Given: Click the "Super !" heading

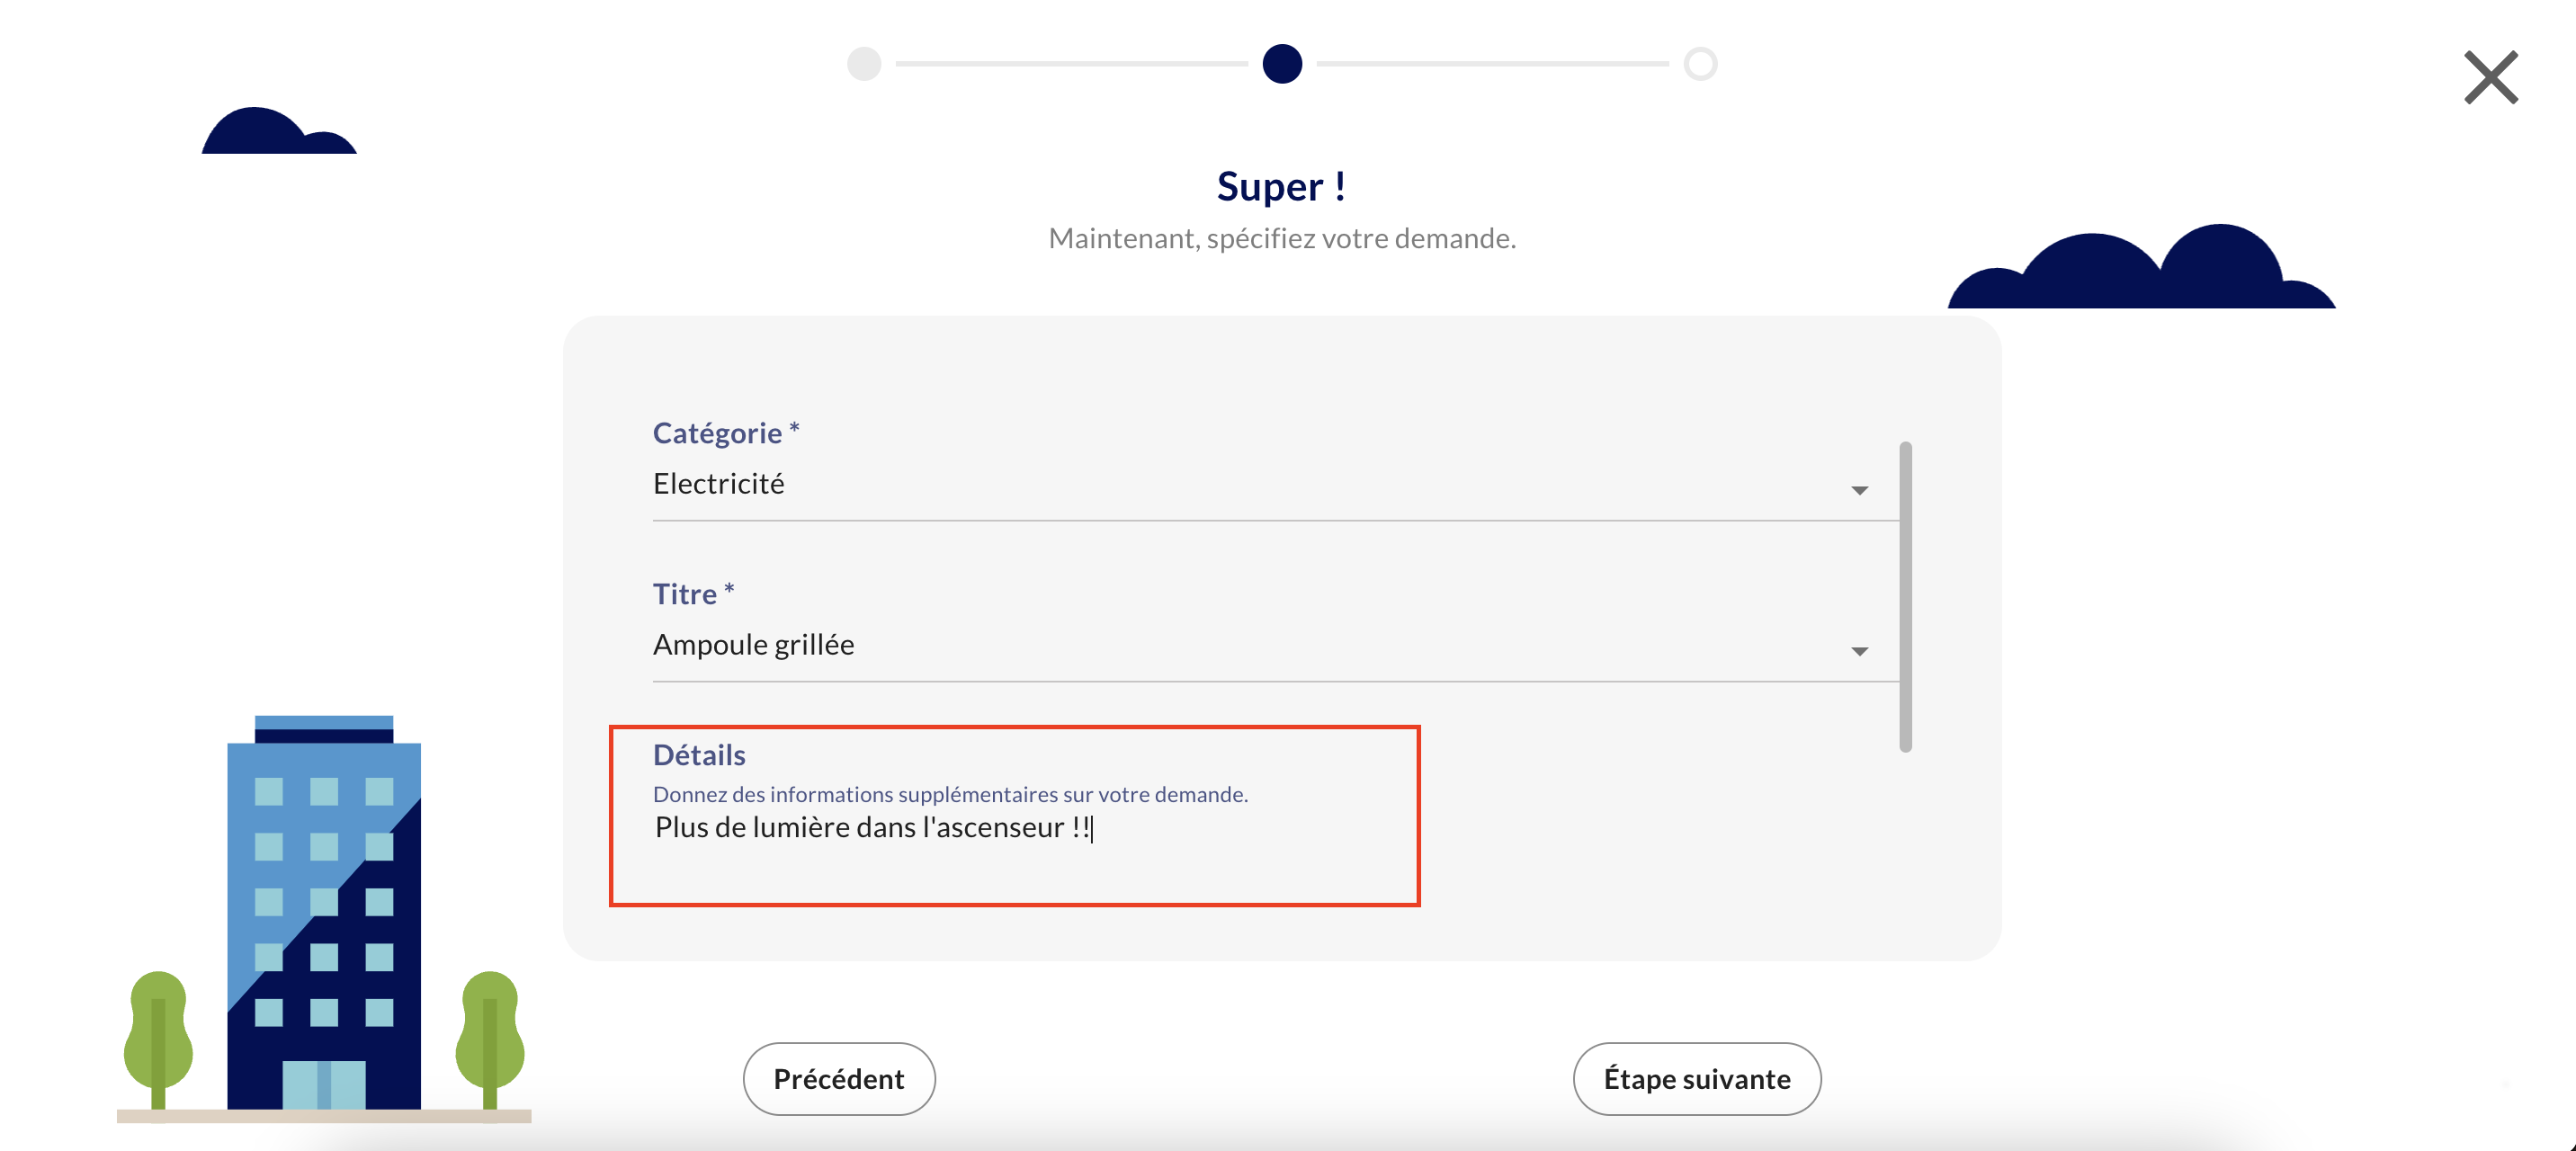Looking at the screenshot, I should (x=1281, y=187).
